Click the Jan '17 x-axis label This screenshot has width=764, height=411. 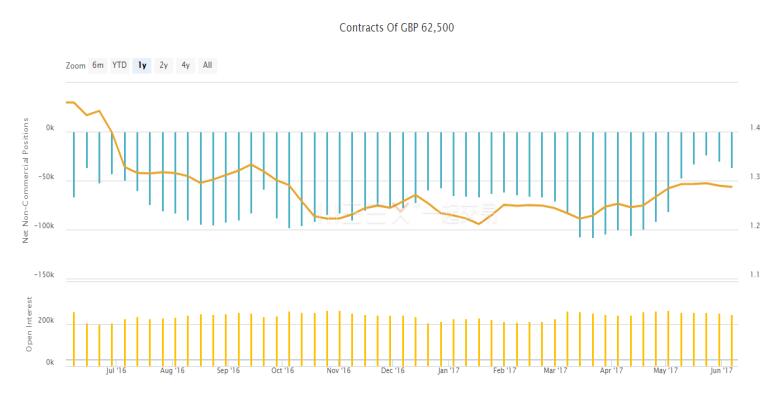pos(448,370)
